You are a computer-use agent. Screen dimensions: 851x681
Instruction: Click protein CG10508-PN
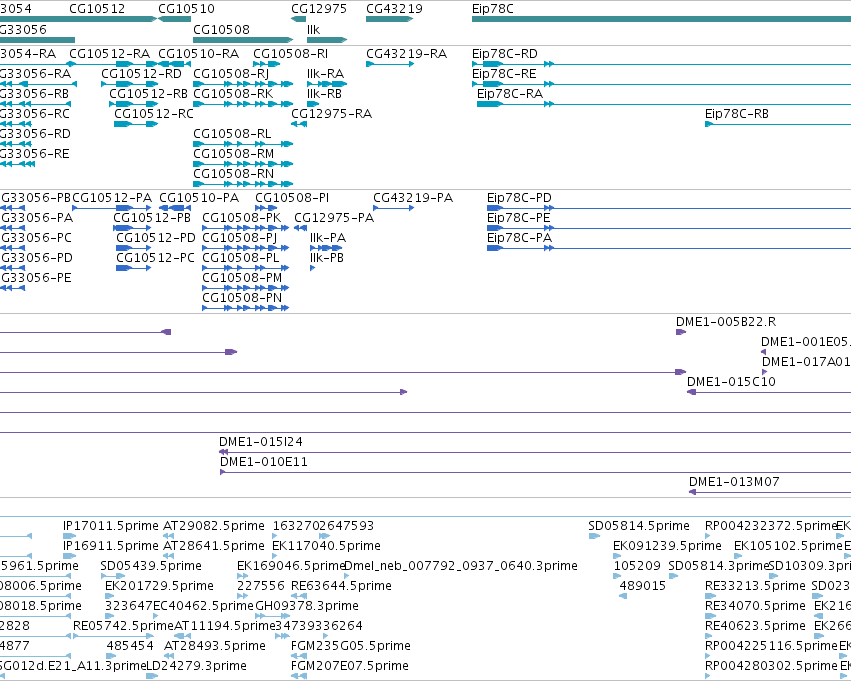coord(242,298)
